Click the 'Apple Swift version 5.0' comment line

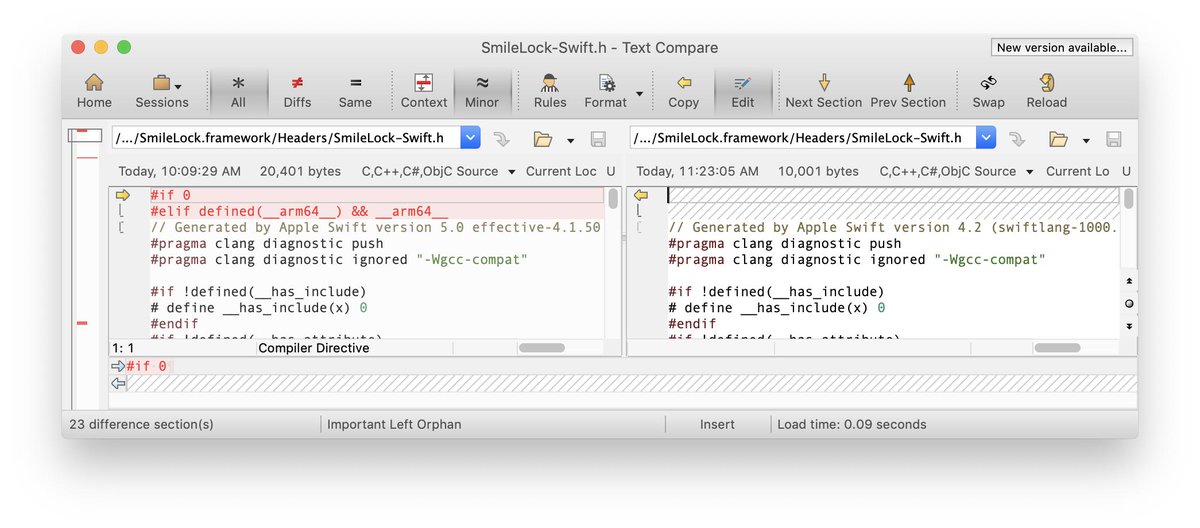point(375,227)
